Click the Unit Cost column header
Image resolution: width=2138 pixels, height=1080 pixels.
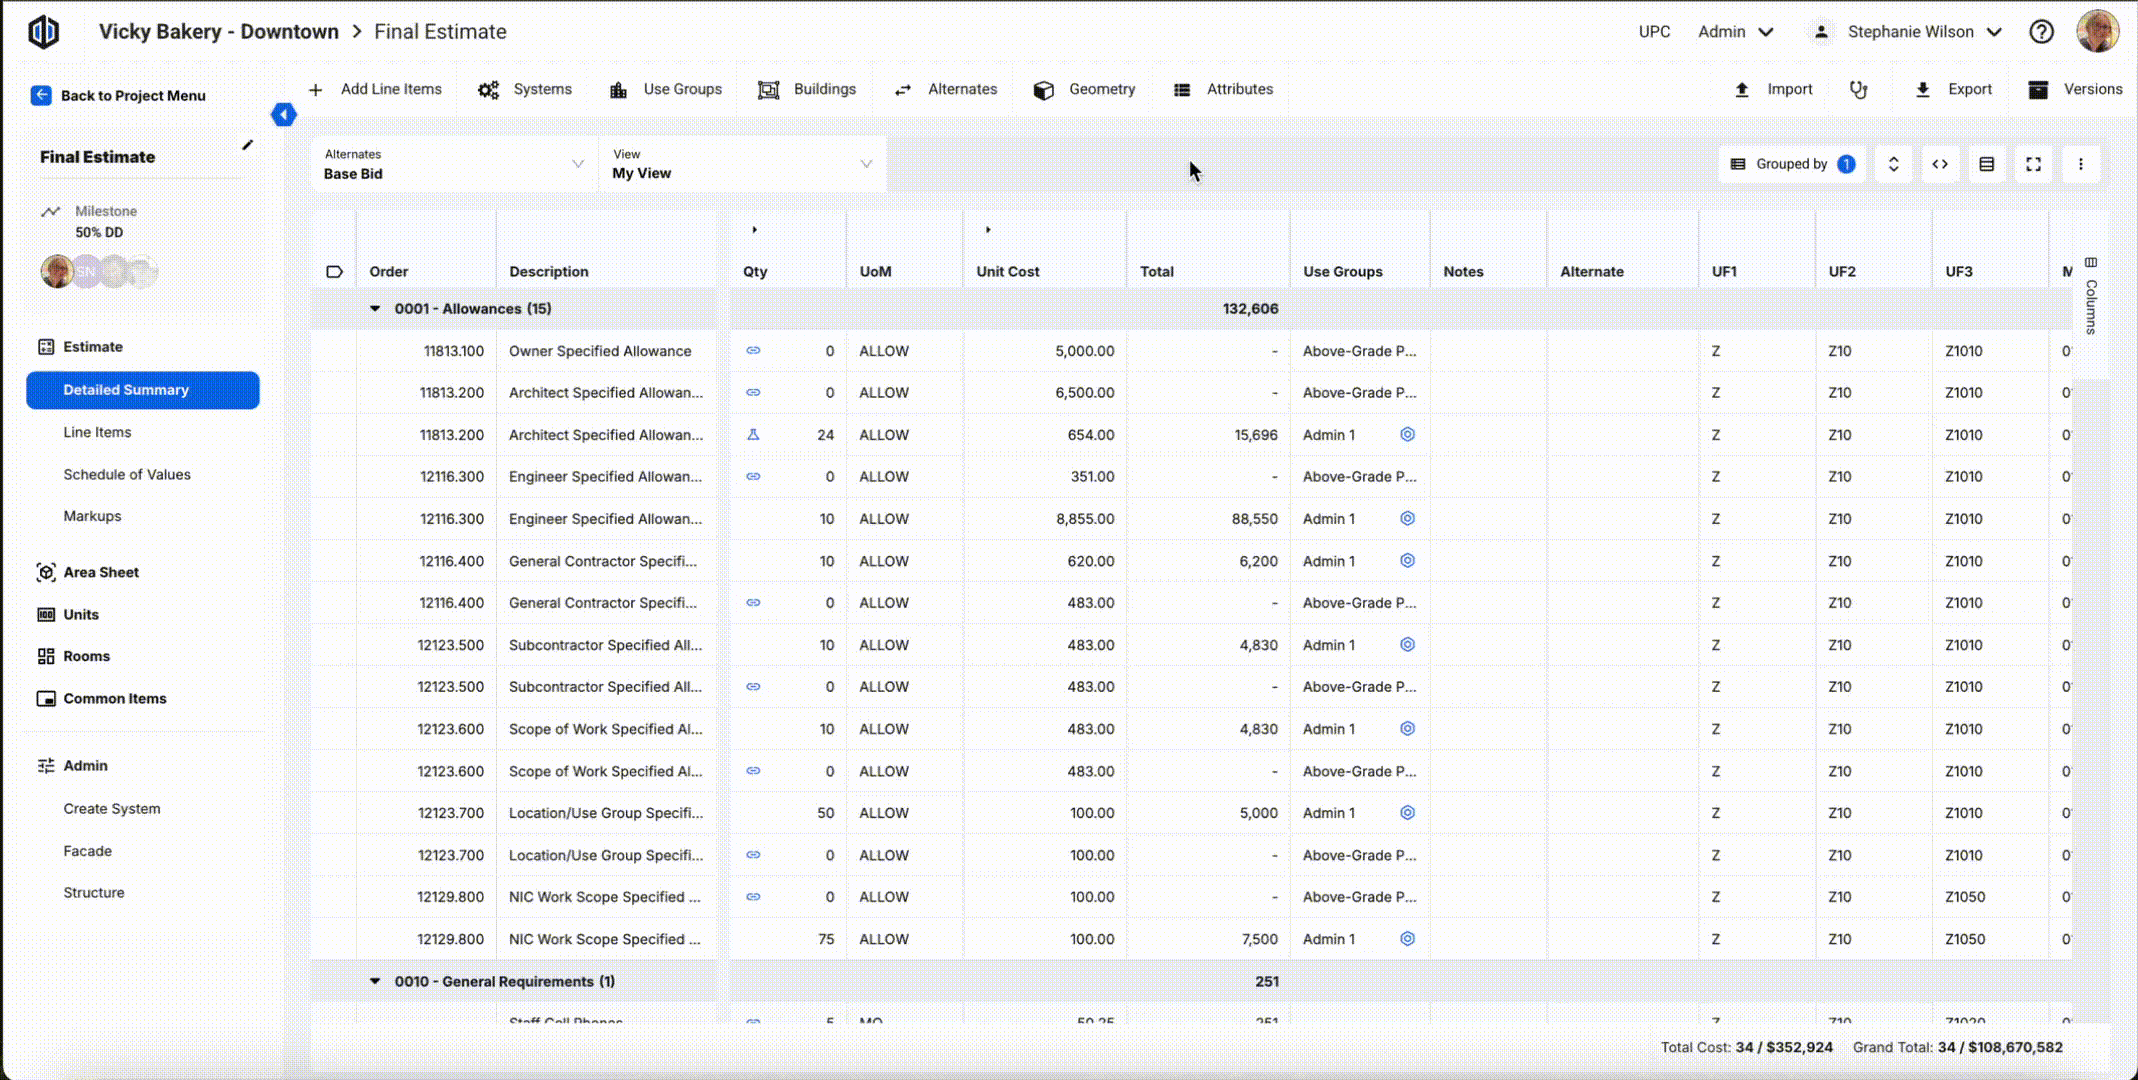pos(1007,272)
